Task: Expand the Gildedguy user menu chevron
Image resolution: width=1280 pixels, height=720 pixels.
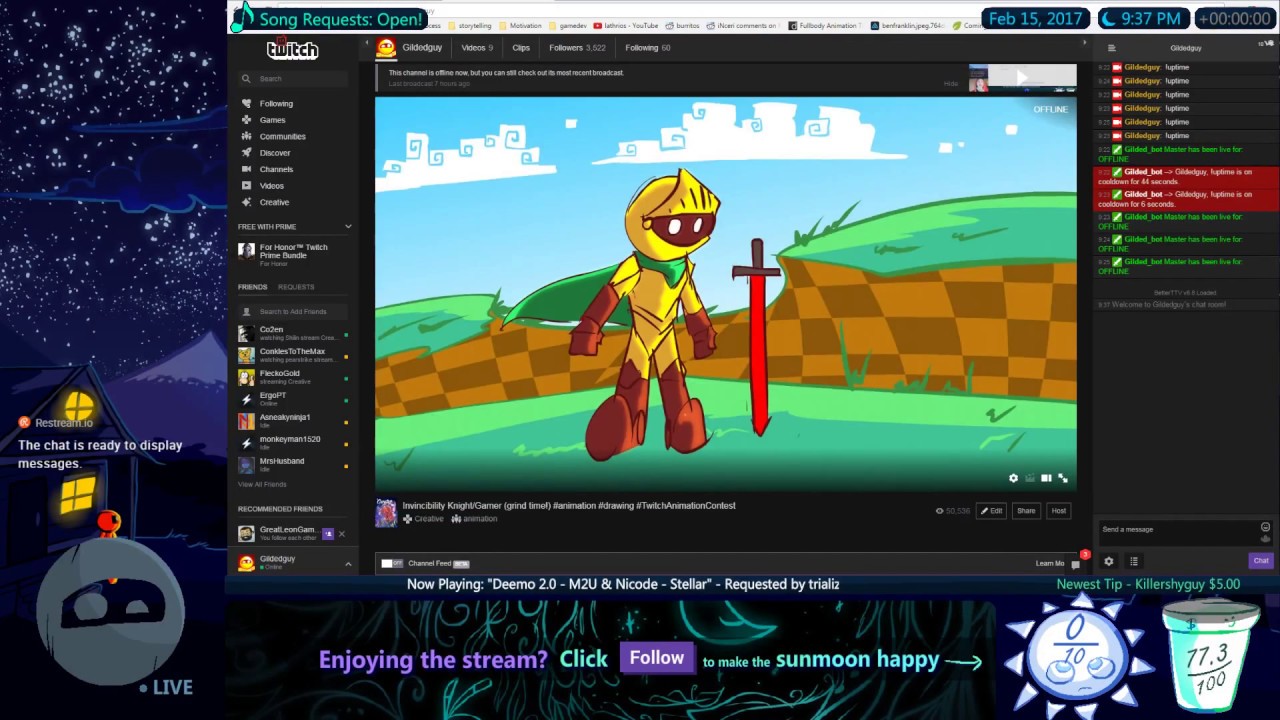Action: tap(348, 564)
